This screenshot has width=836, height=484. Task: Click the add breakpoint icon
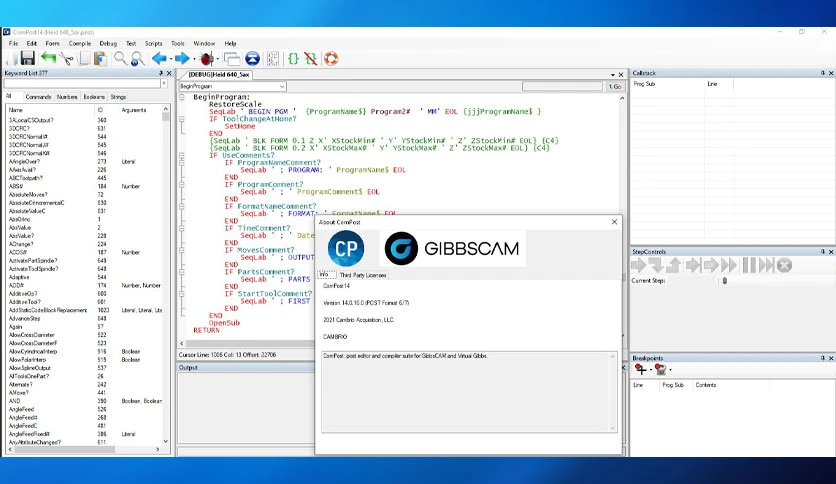point(640,369)
